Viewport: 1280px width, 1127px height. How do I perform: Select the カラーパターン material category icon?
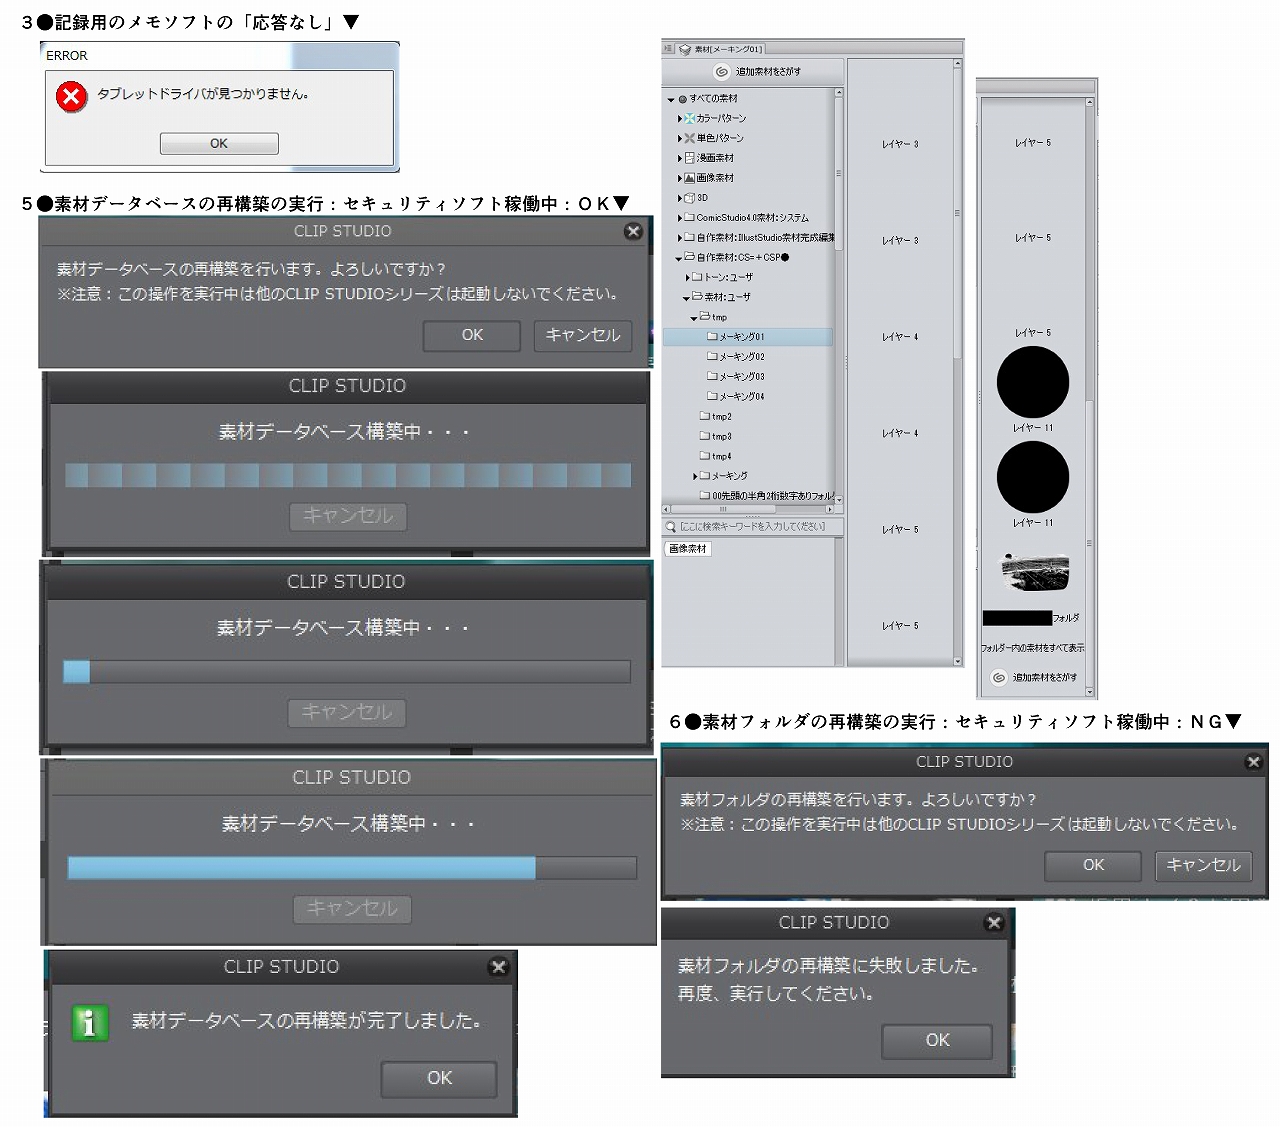689,119
